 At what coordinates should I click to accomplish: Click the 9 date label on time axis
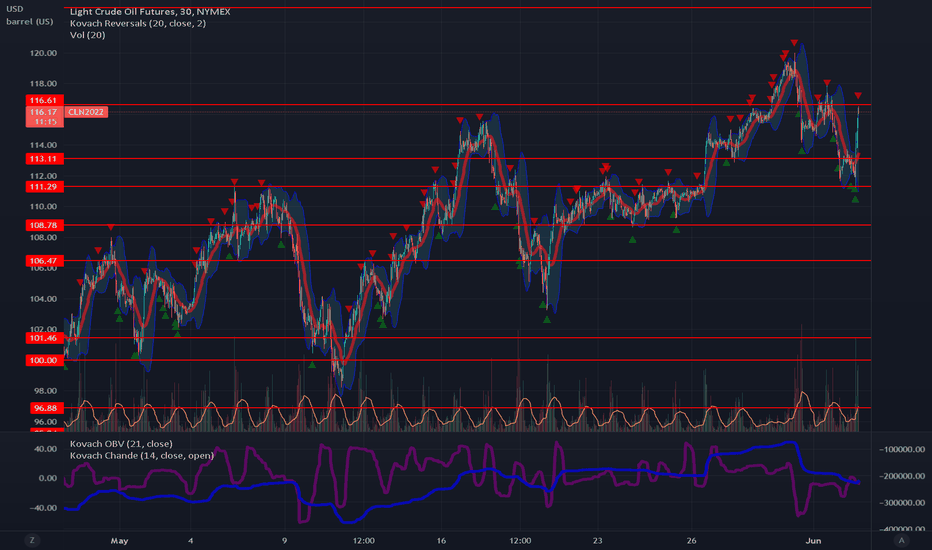pyautogui.click(x=284, y=540)
